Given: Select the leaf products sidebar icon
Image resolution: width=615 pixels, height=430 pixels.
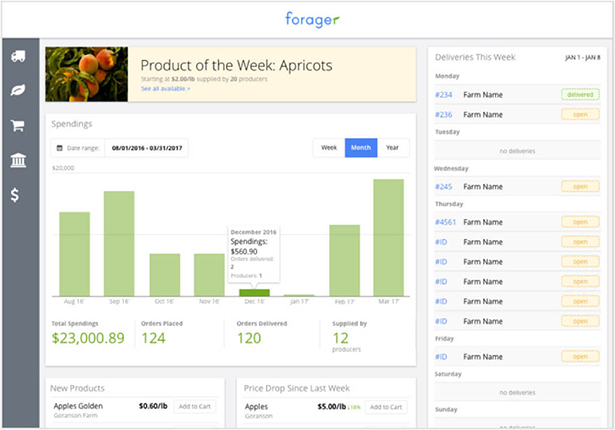Looking at the screenshot, I should pos(17,91).
